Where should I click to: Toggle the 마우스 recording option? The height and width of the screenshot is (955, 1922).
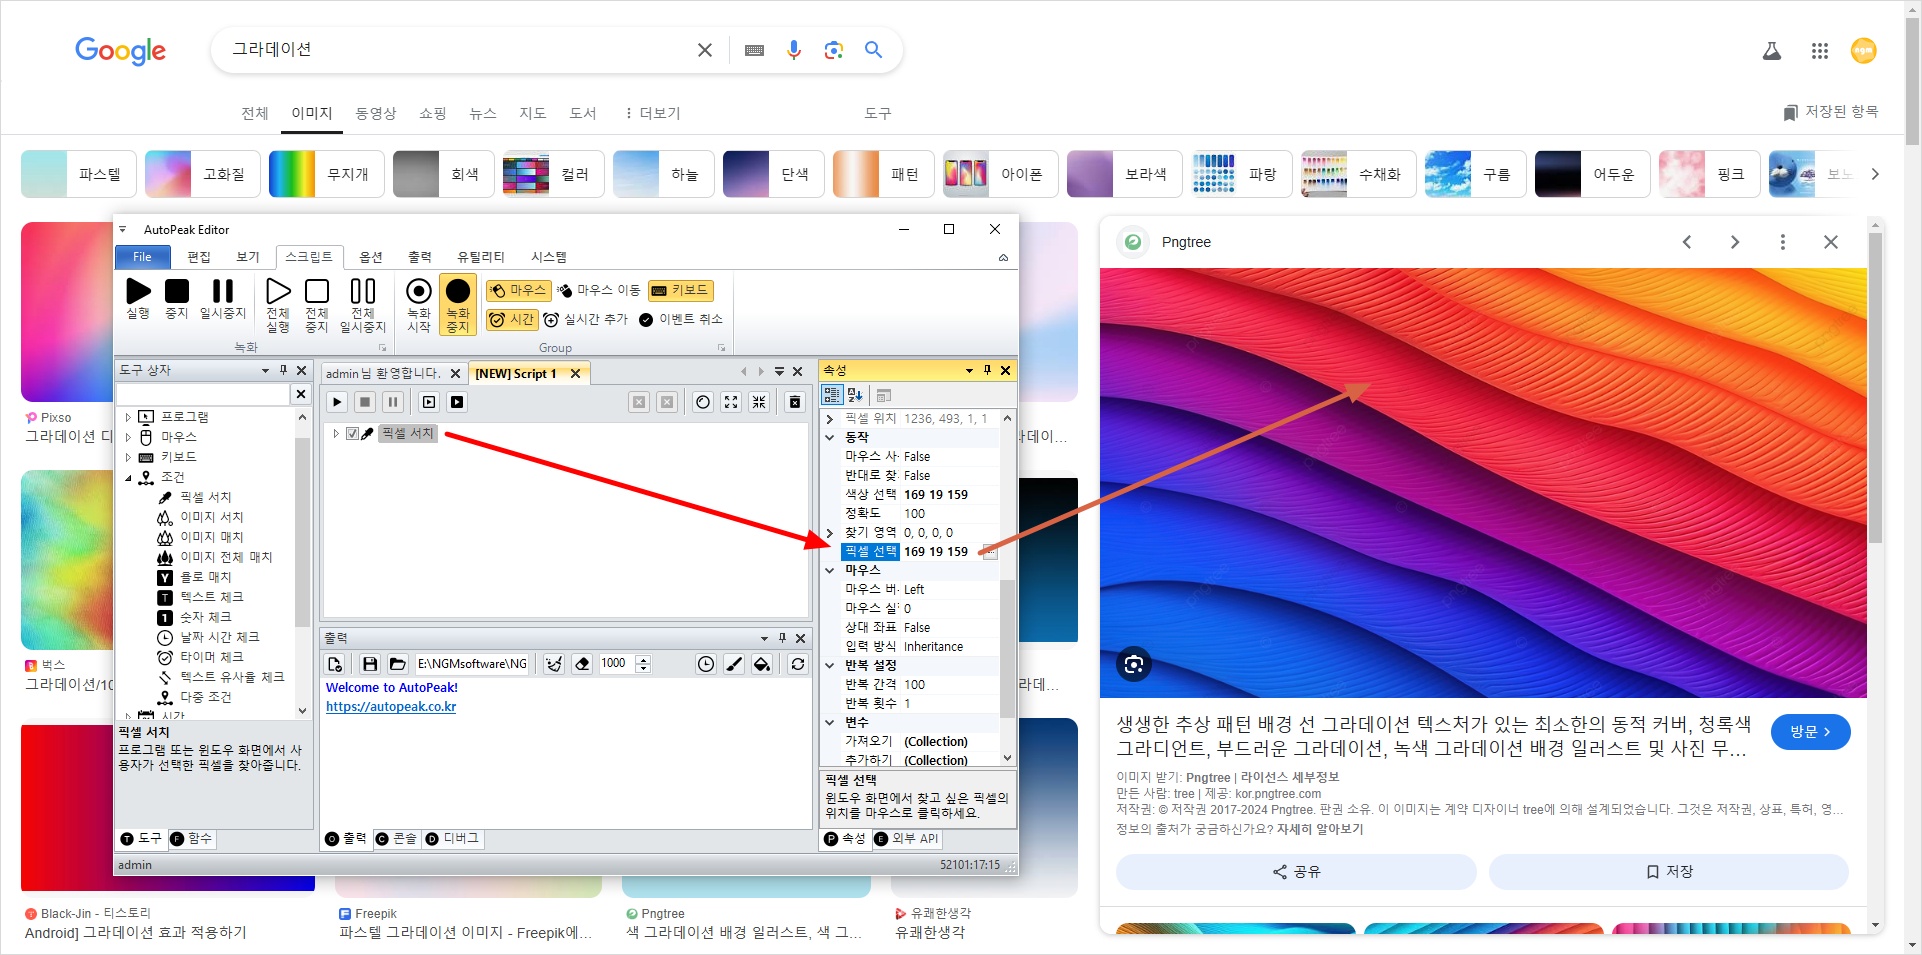(x=518, y=290)
